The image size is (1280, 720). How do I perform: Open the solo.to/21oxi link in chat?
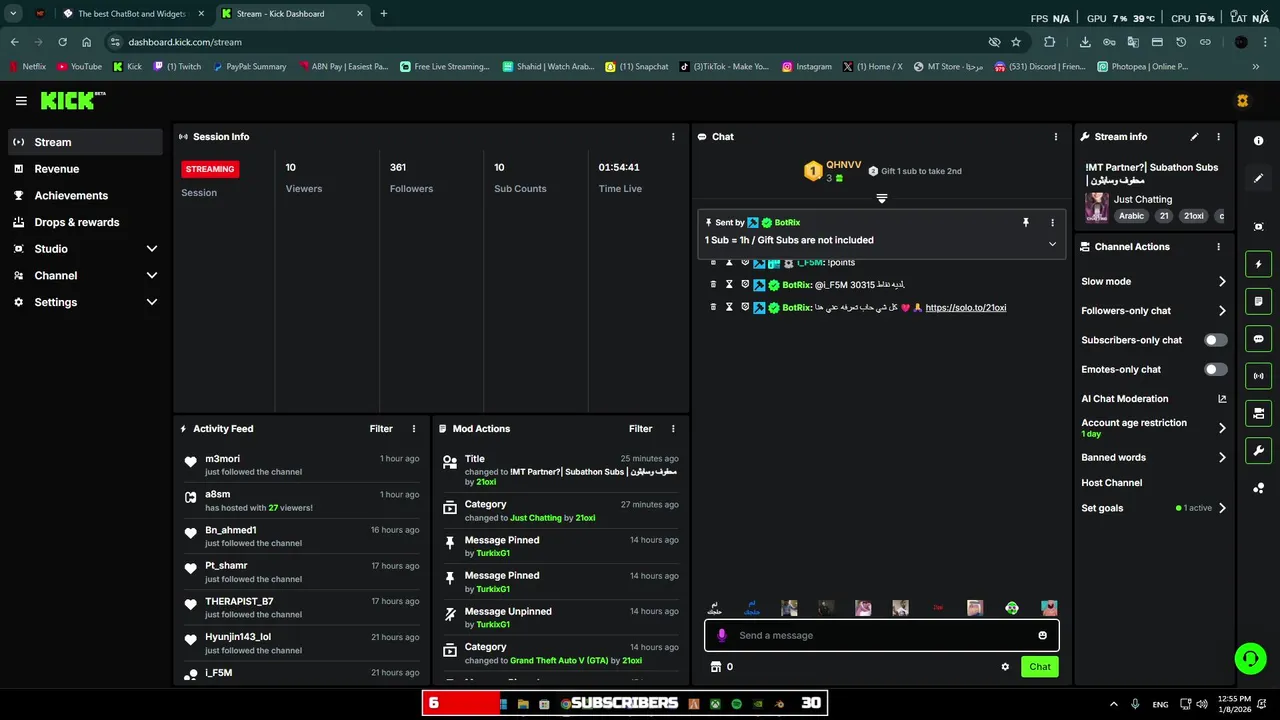tap(966, 308)
